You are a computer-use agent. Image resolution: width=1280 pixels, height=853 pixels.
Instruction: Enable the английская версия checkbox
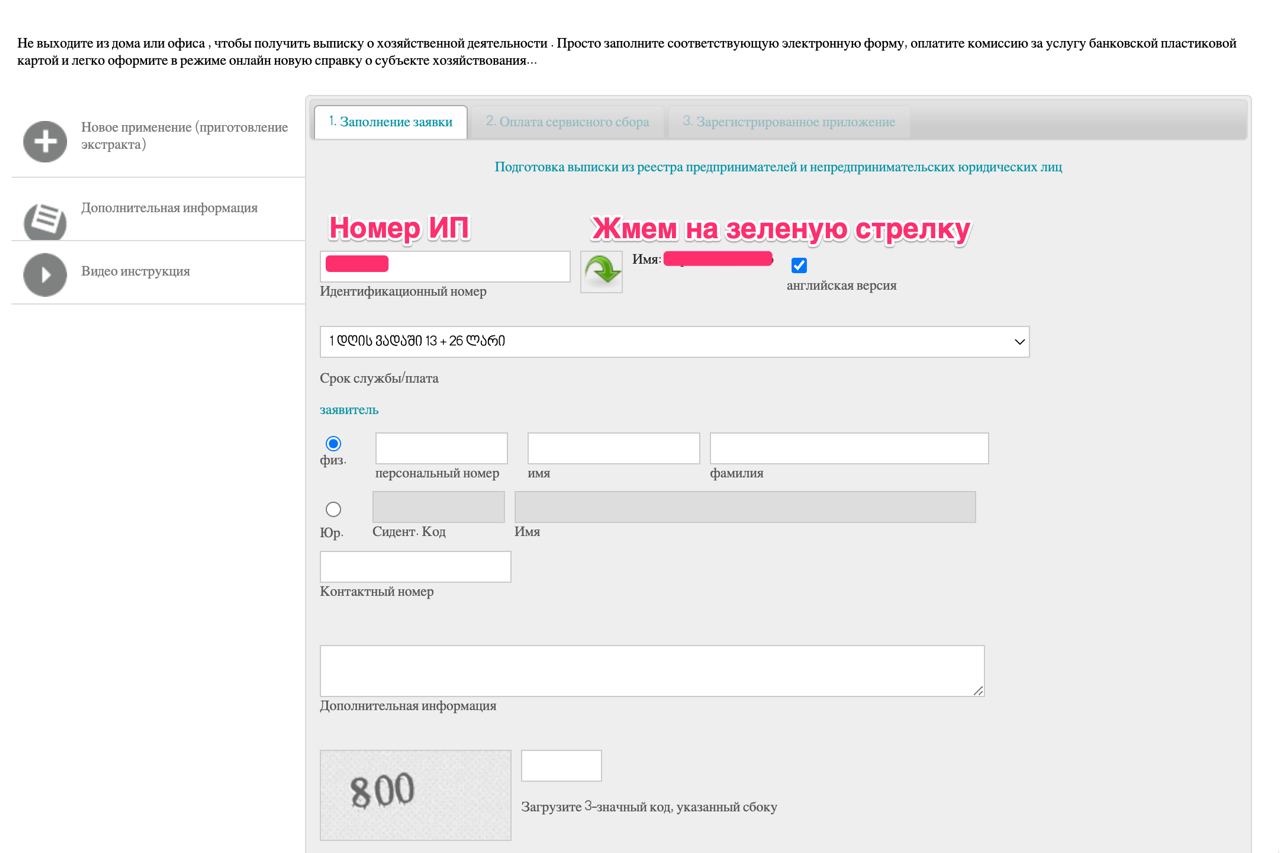click(798, 265)
